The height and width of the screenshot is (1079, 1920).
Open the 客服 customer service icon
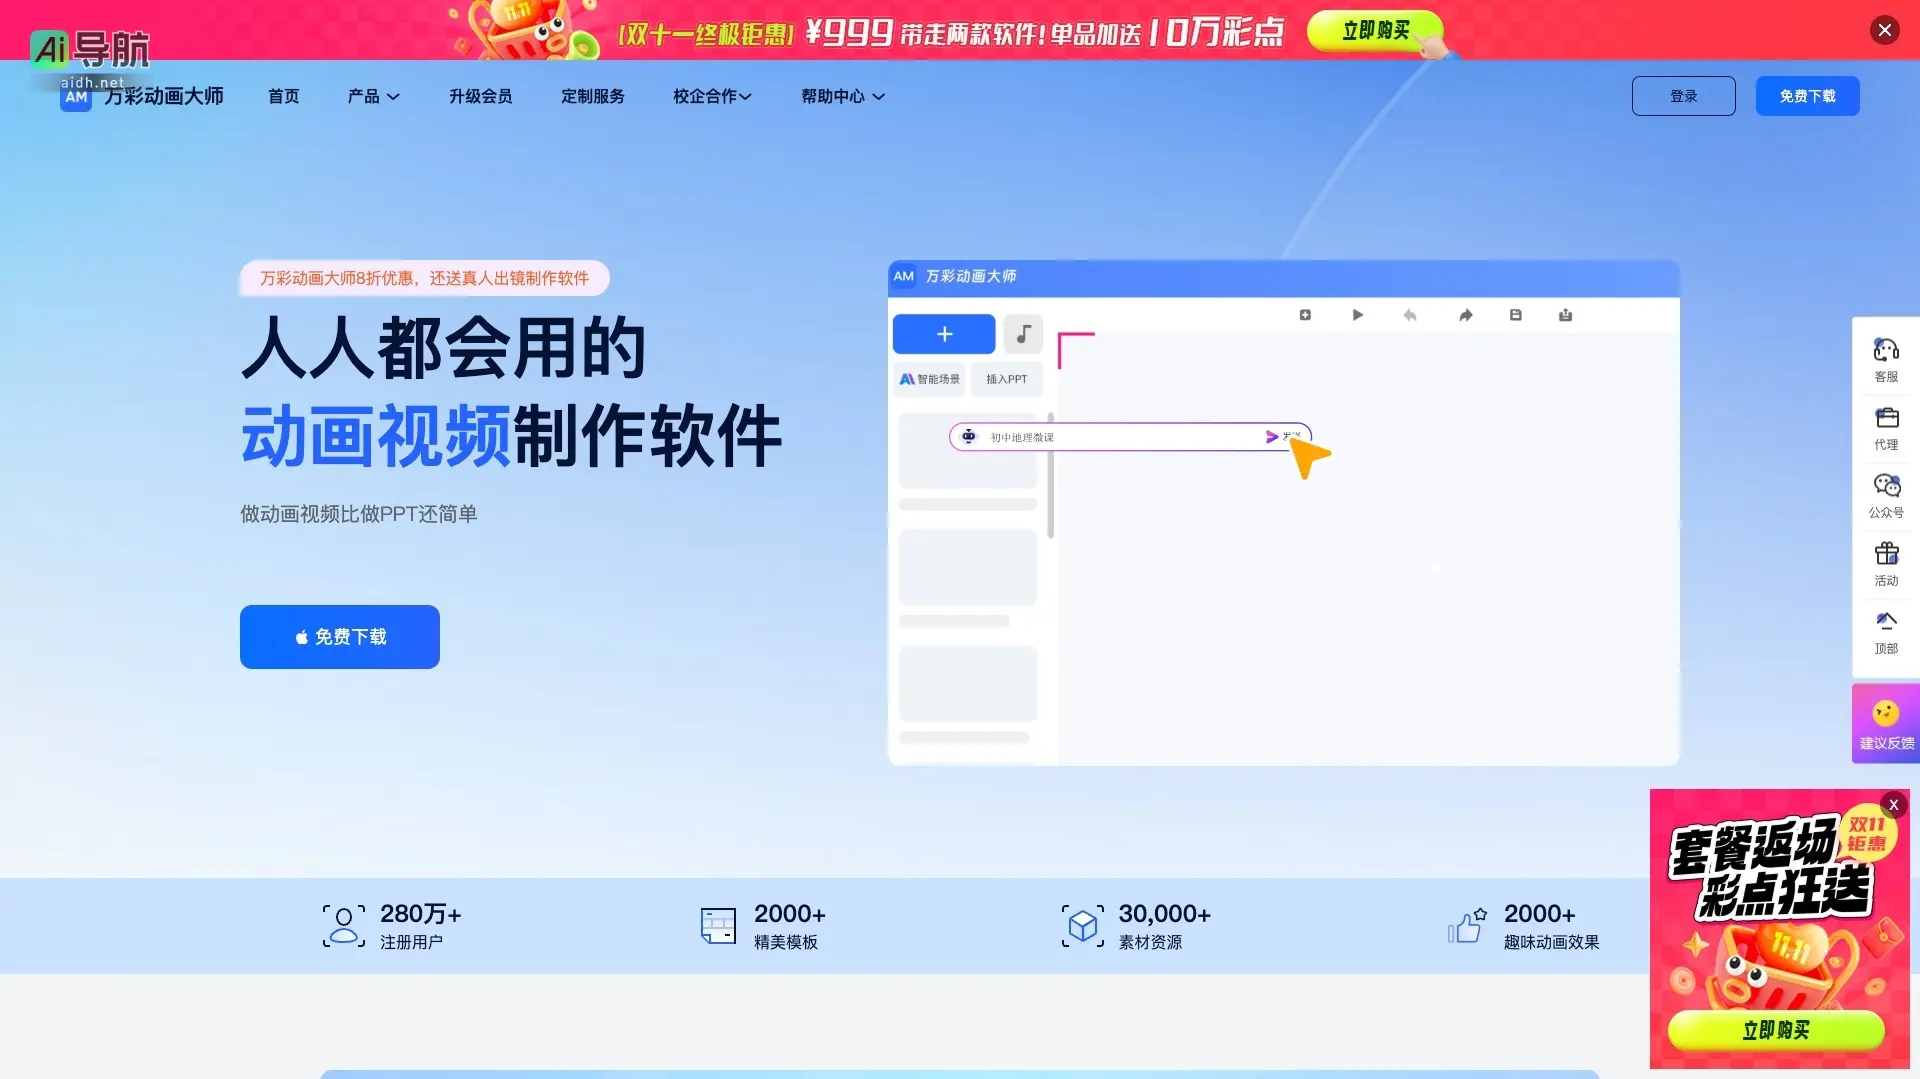tap(1886, 359)
